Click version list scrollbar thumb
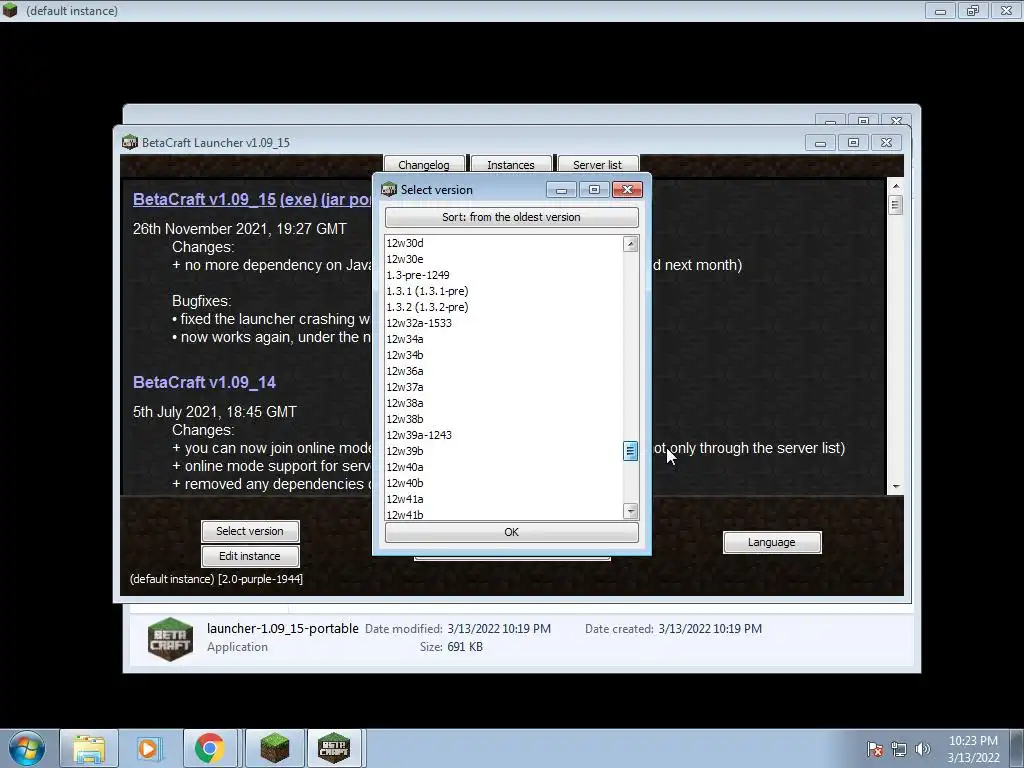This screenshot has height=768, width=1024. pyautogui.click(x=630, y=451)
